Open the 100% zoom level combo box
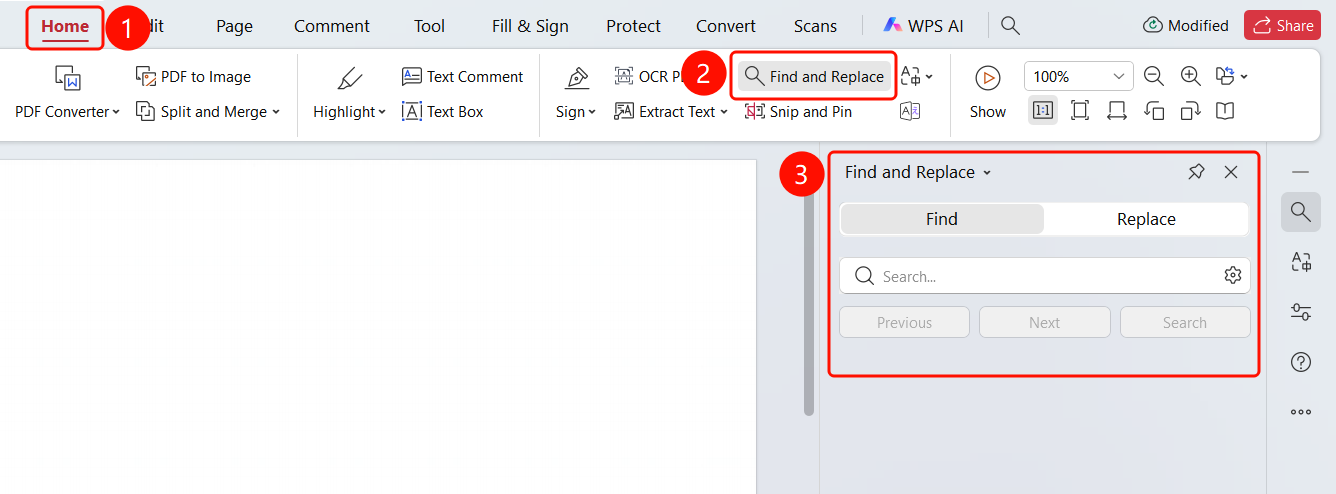This screenshot has height=494, width=1336. [1078, 76]
